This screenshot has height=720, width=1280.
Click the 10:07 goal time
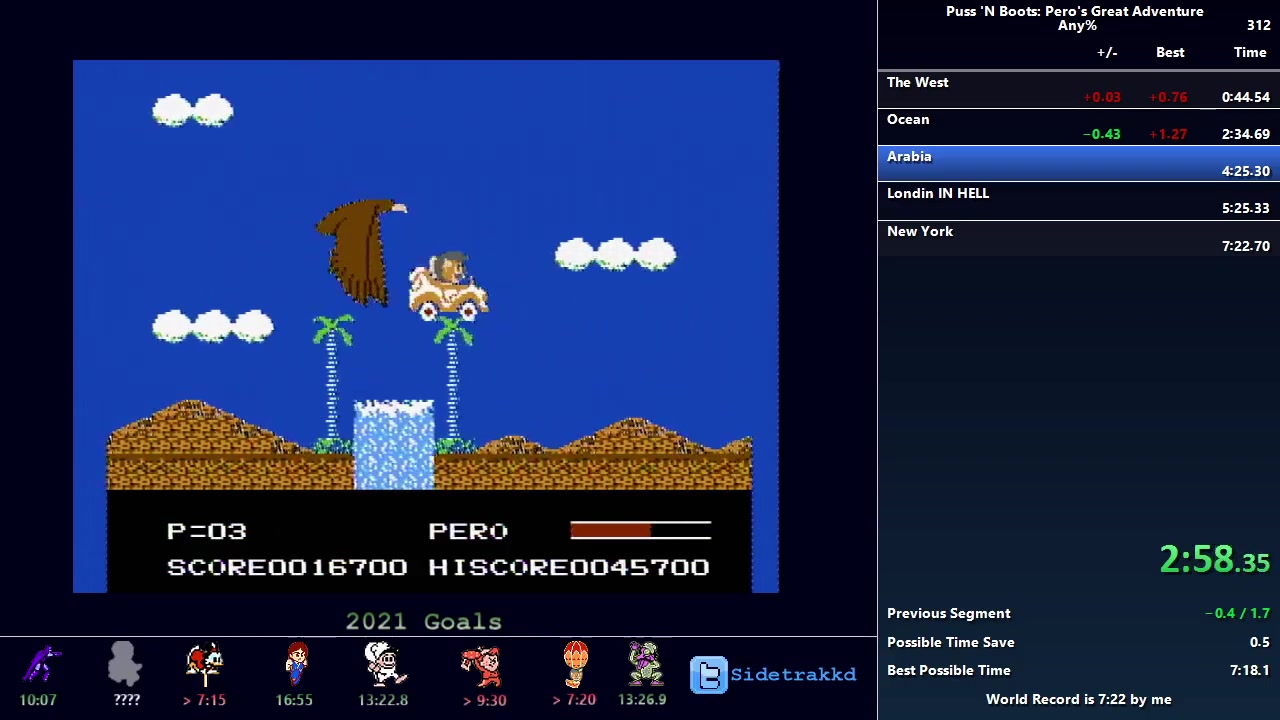pyautogui.click(x=38, y=700)
